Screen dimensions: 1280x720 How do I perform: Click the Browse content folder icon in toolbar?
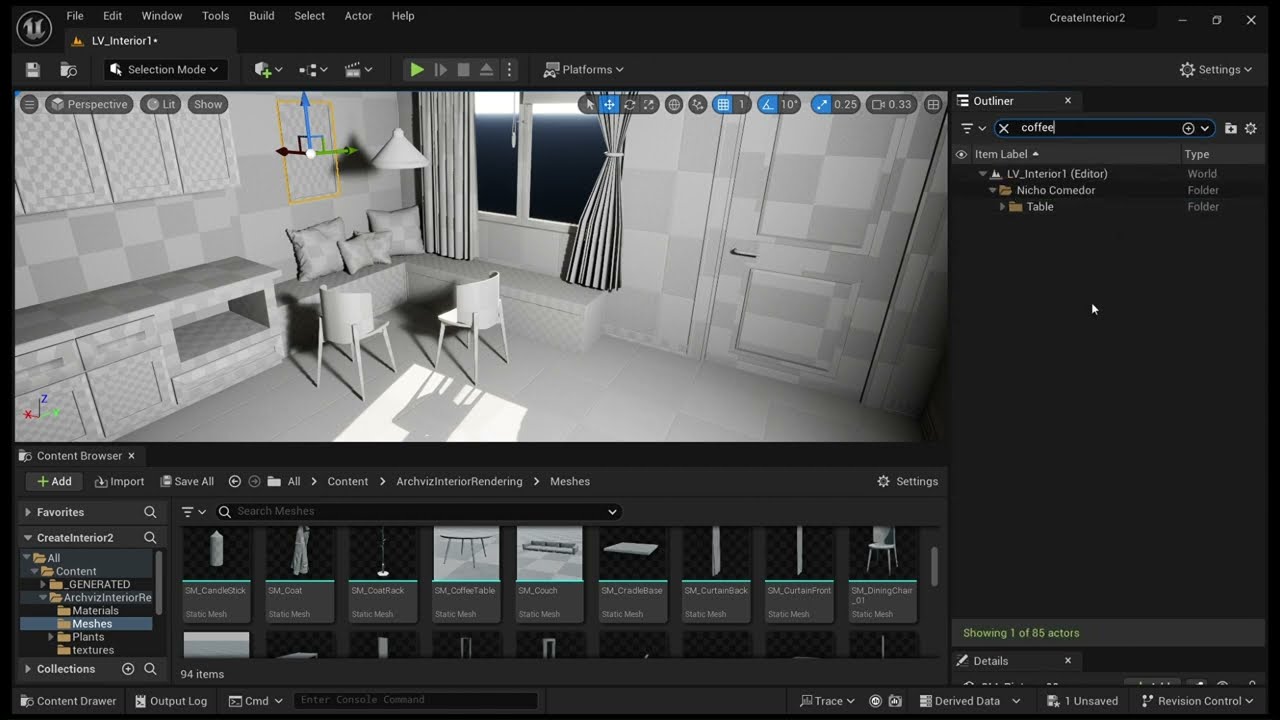[69, 70]
